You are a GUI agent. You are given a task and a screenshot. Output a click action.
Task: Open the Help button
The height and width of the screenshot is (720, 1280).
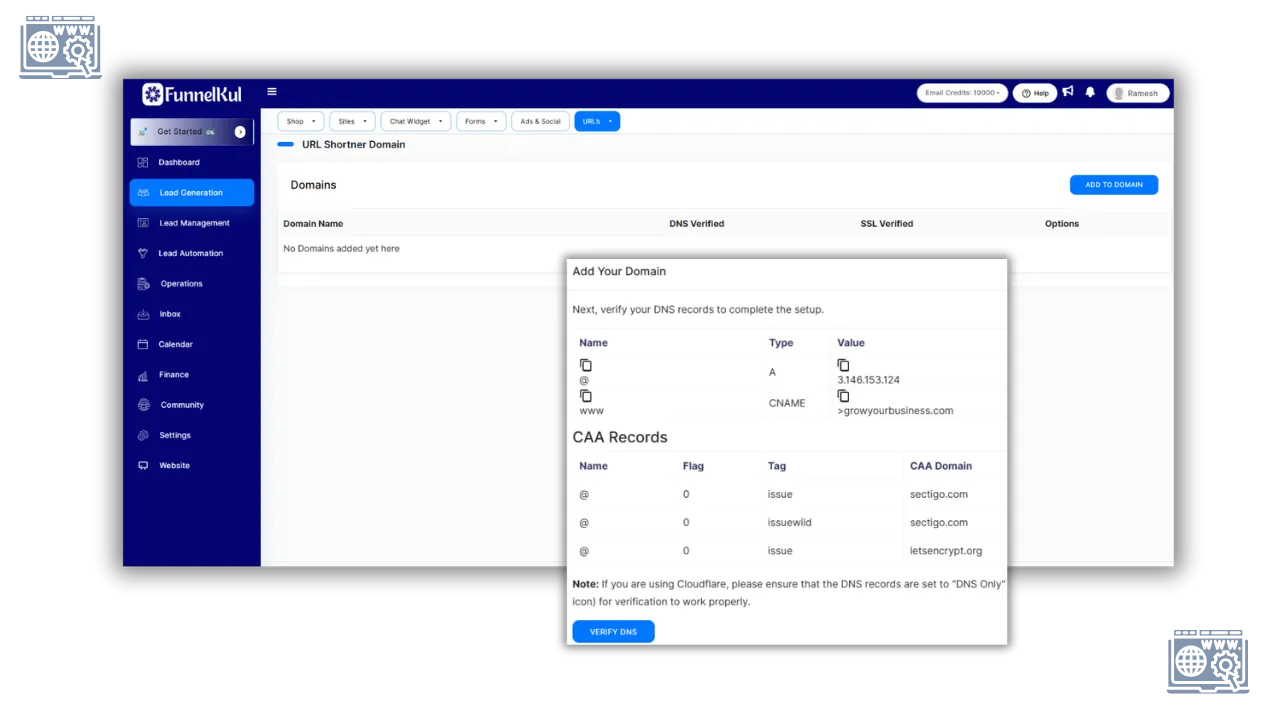(x=1035, y=93)
